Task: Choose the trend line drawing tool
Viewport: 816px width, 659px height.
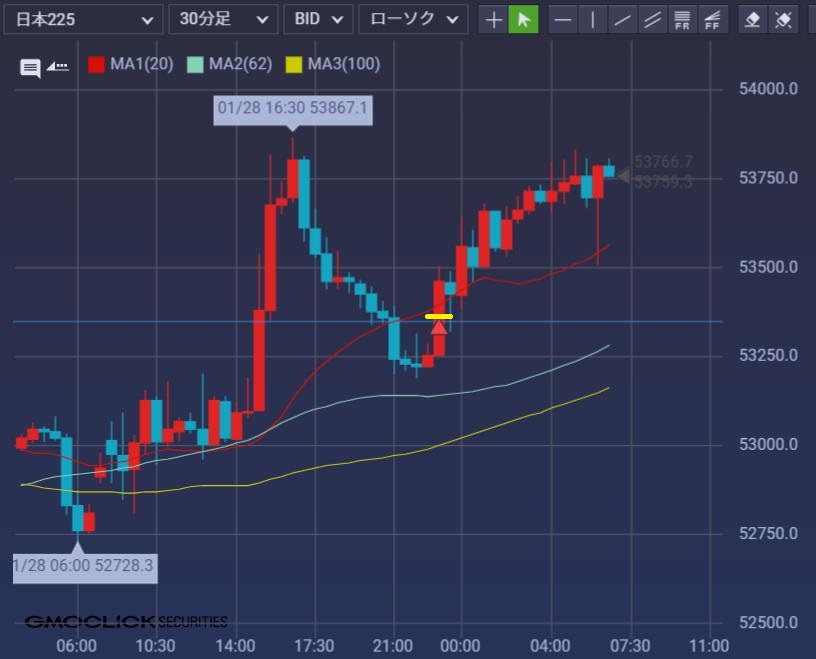Action: pos(623,19)
